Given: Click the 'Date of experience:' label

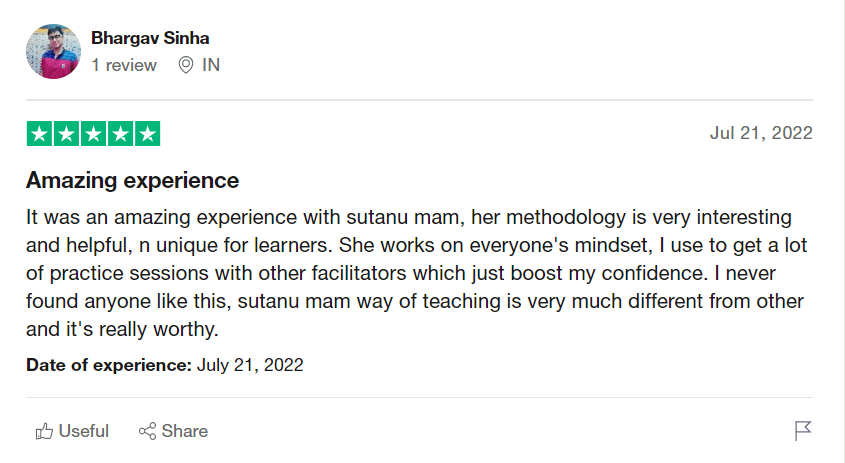Looking at the screenshot, I should coord(109,365).
